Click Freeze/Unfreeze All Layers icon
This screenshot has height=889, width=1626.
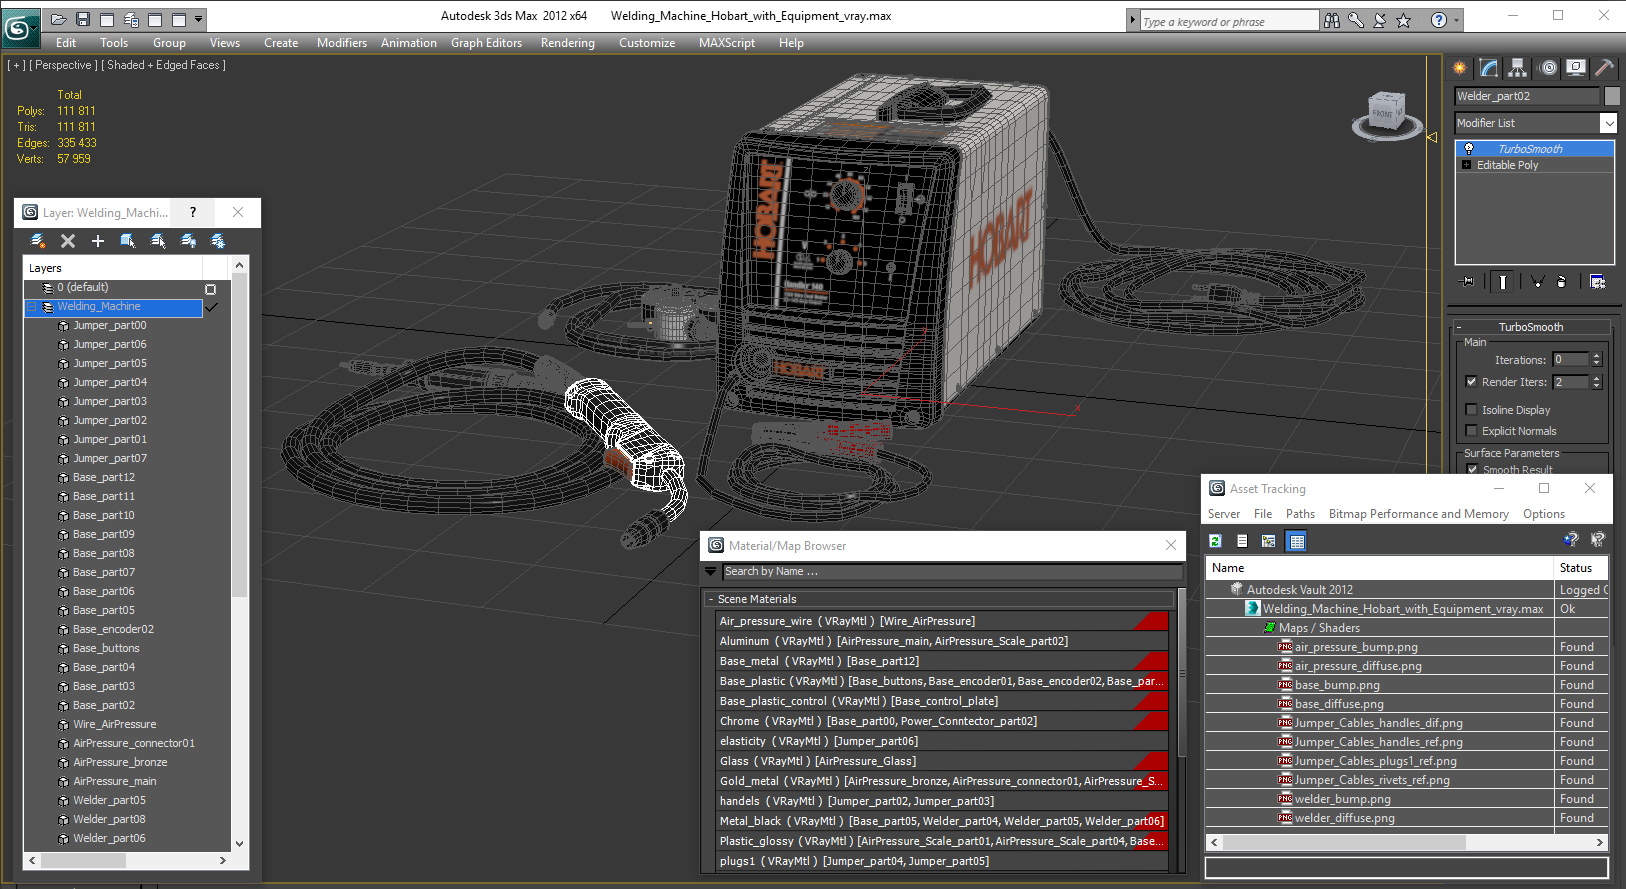pos(218,241)
